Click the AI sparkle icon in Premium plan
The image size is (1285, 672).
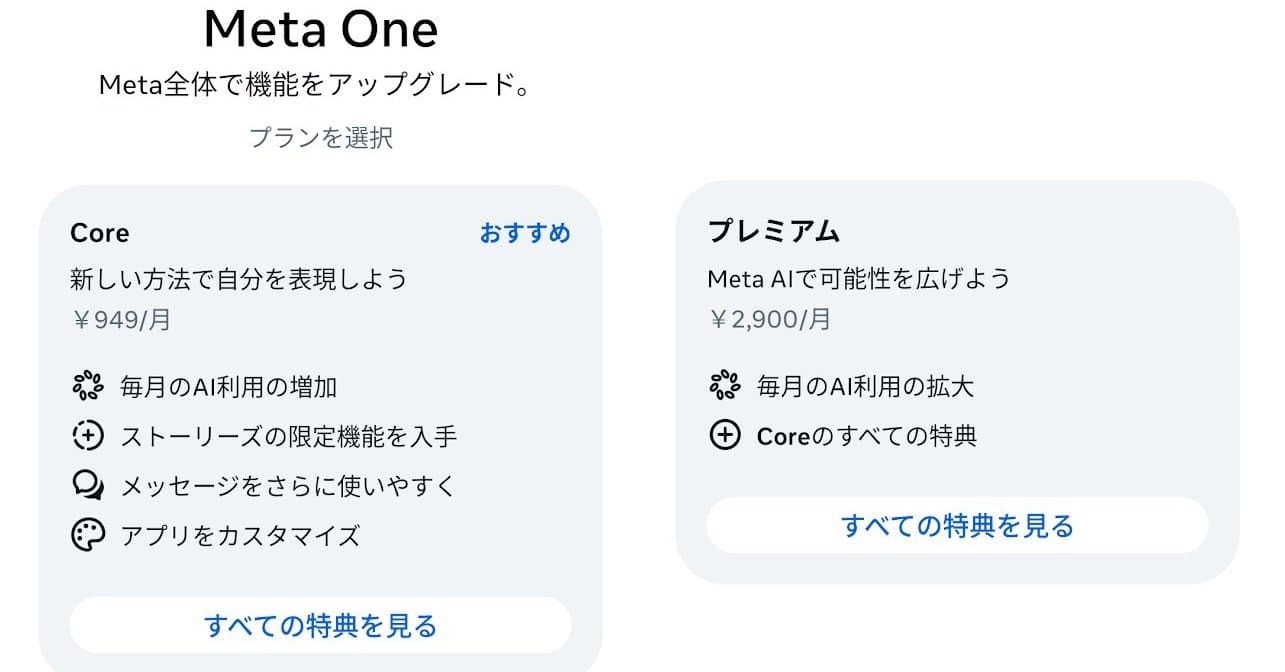click(725, 386)
